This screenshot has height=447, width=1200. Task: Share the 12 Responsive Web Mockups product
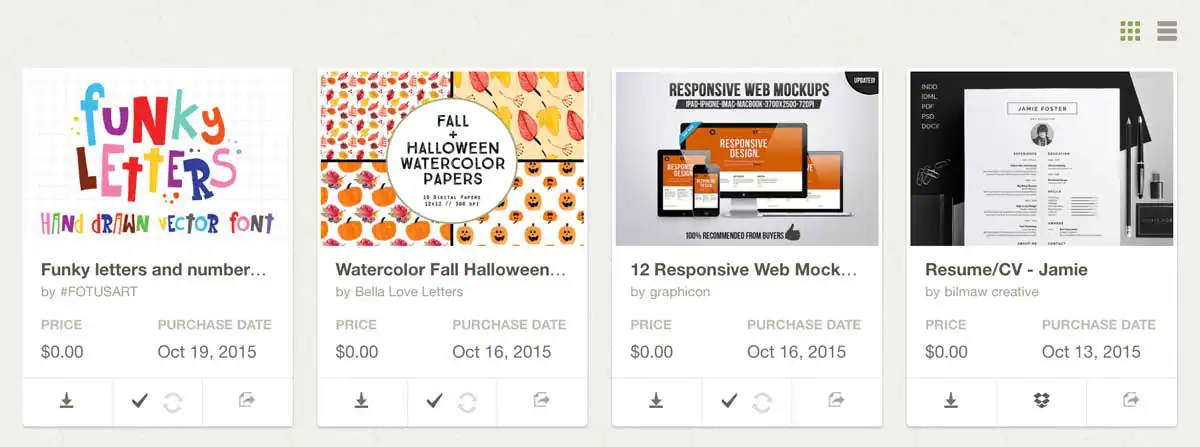point(836,401)
